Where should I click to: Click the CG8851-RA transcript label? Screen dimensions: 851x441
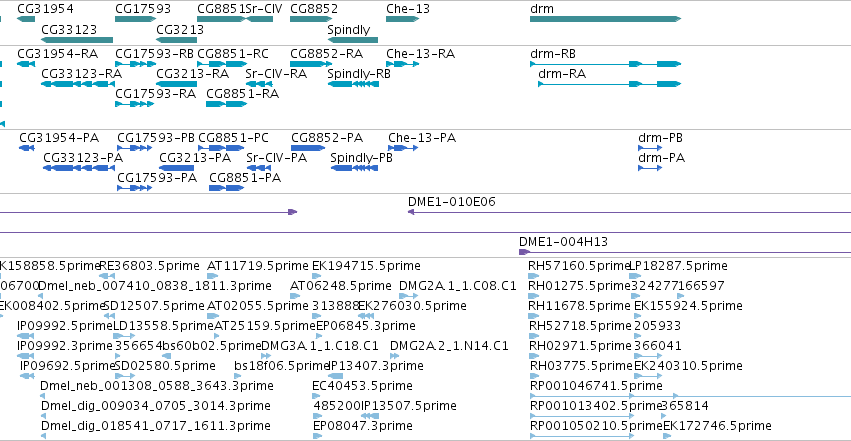tap(242, 94)
